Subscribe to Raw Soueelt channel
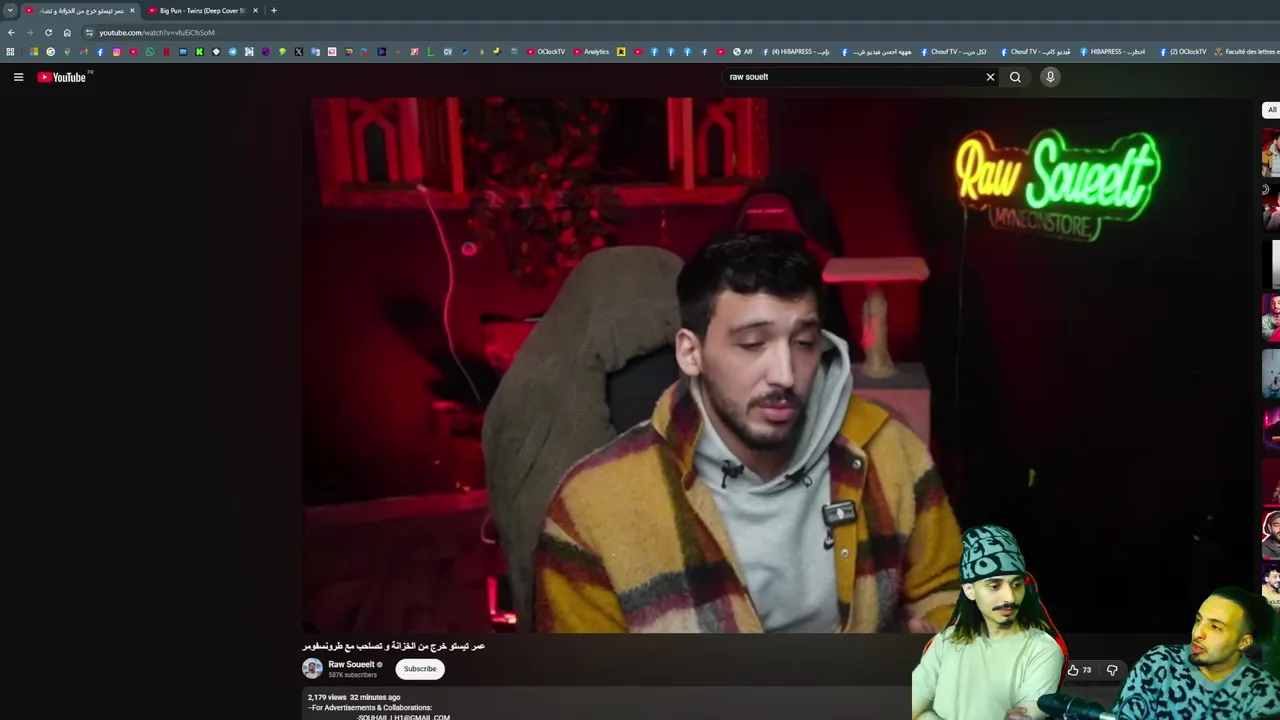 tap(420, 669)
